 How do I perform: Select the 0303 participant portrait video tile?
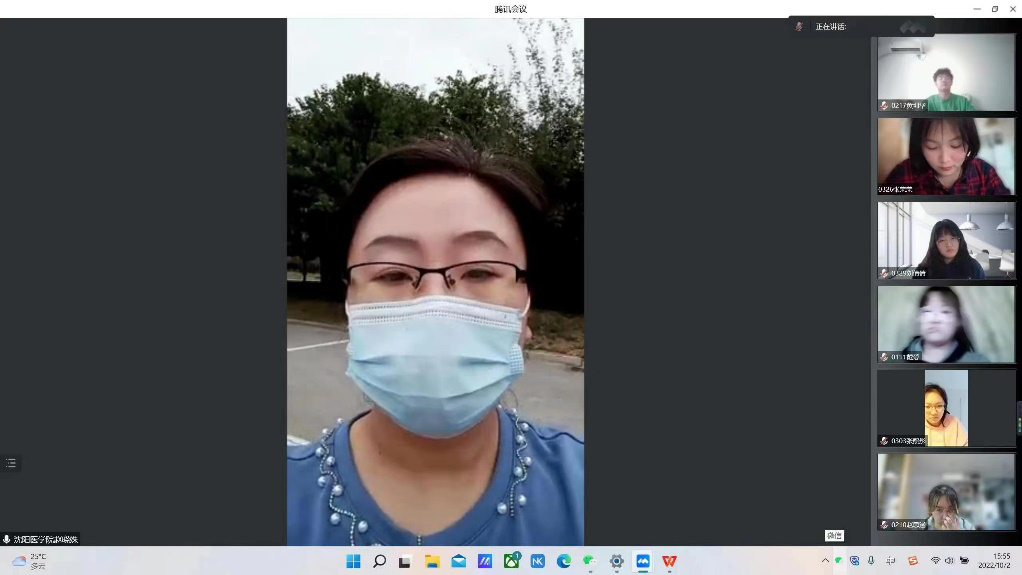(x=945, y=408)
